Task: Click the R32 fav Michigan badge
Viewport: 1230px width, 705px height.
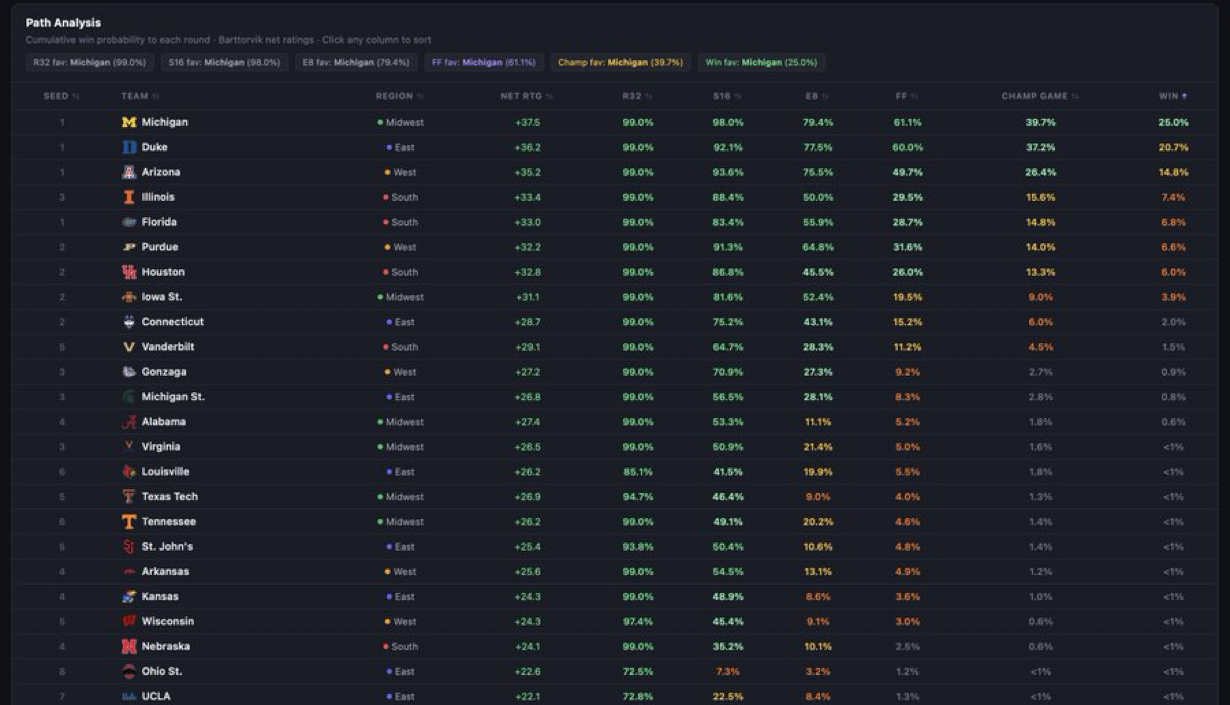Action: coord(89,62)
